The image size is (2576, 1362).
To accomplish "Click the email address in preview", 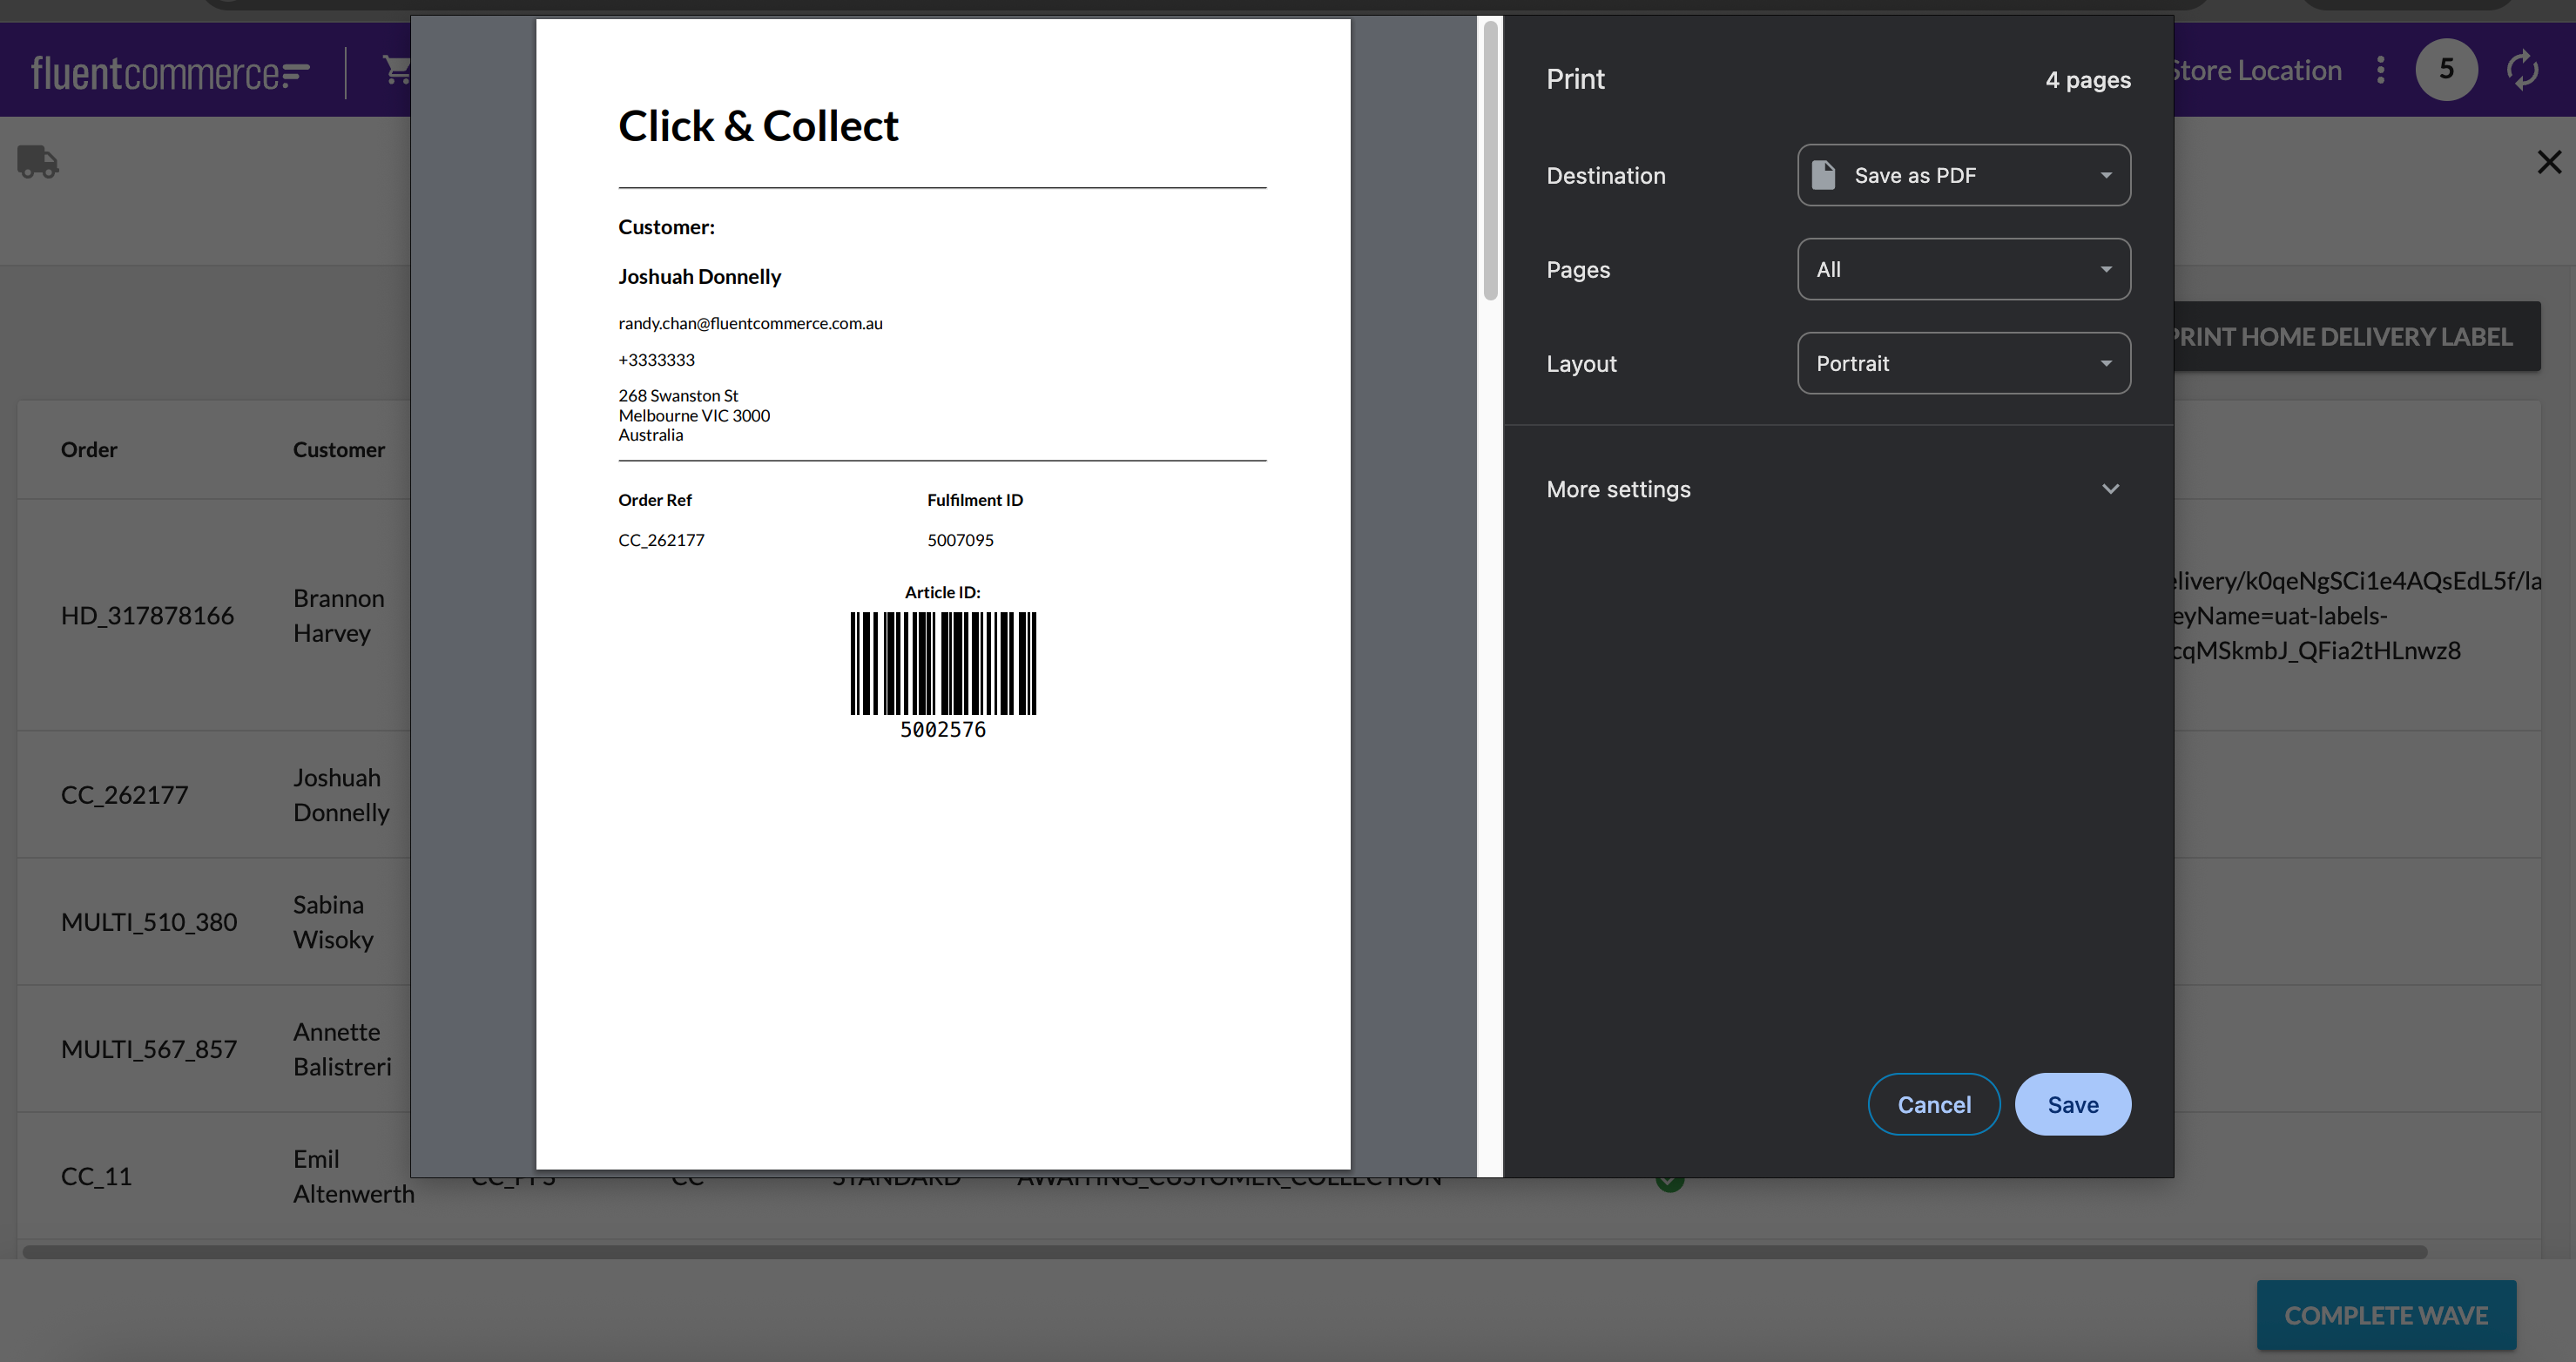I will [x=750, y=323].
